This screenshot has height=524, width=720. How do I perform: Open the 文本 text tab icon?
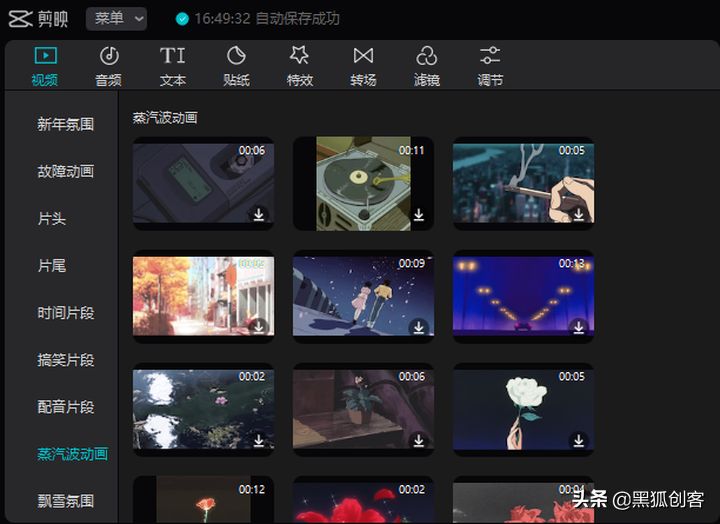(173, 56)
